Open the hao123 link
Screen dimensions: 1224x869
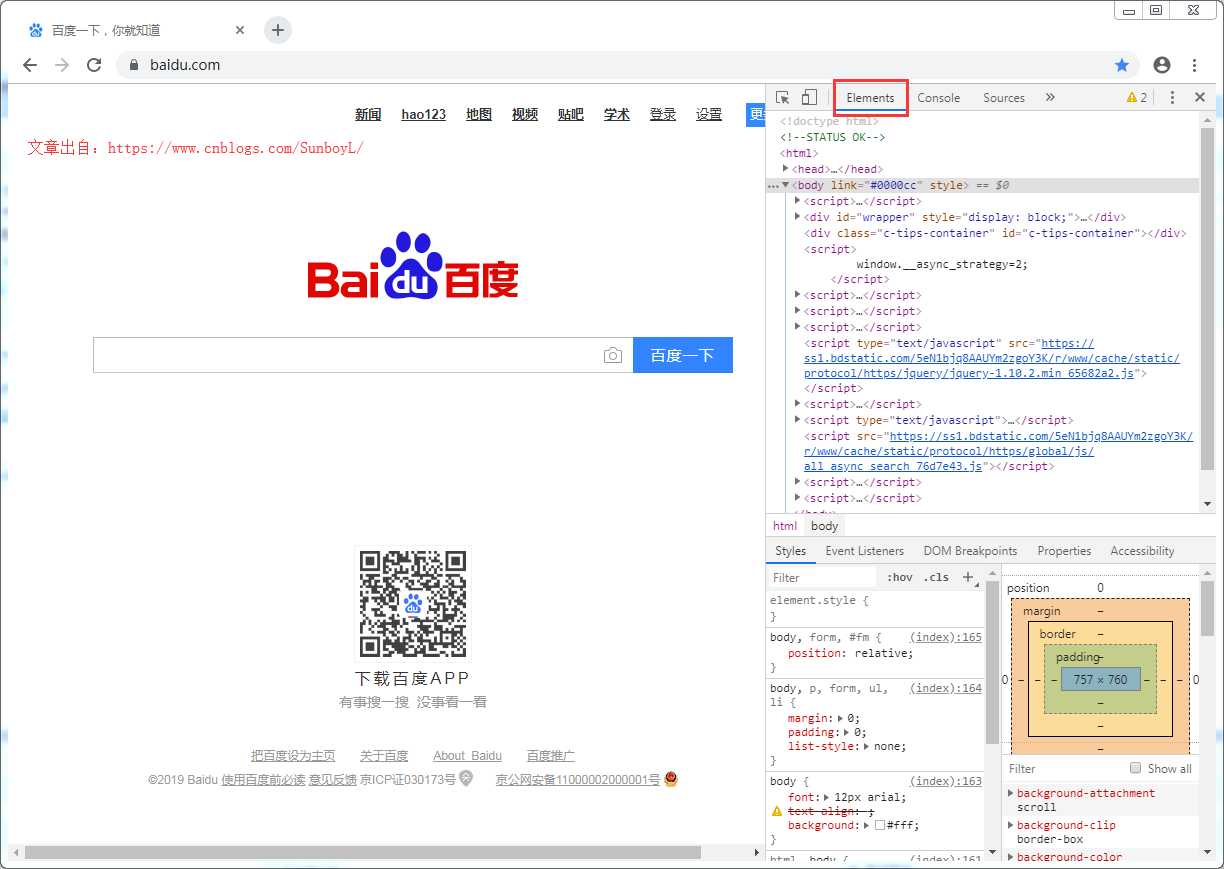point(424,115)
